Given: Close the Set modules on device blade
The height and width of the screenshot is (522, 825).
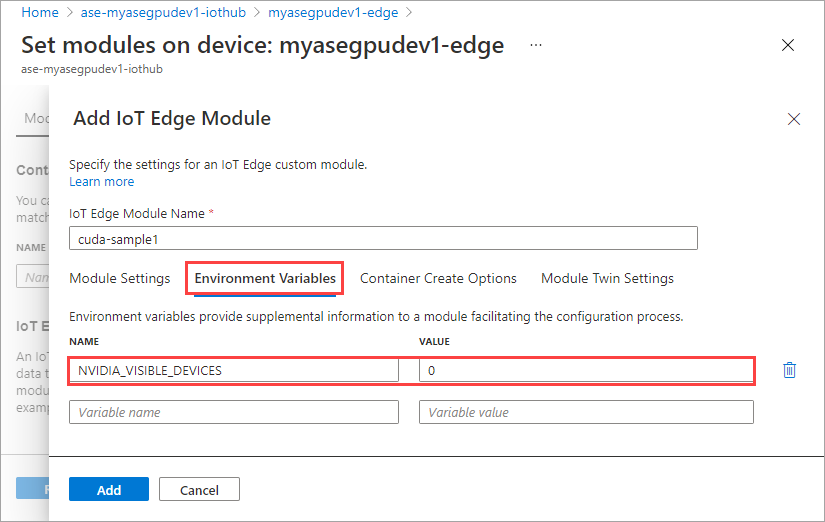Looking at the screenshot, I should tap(788, 45).
